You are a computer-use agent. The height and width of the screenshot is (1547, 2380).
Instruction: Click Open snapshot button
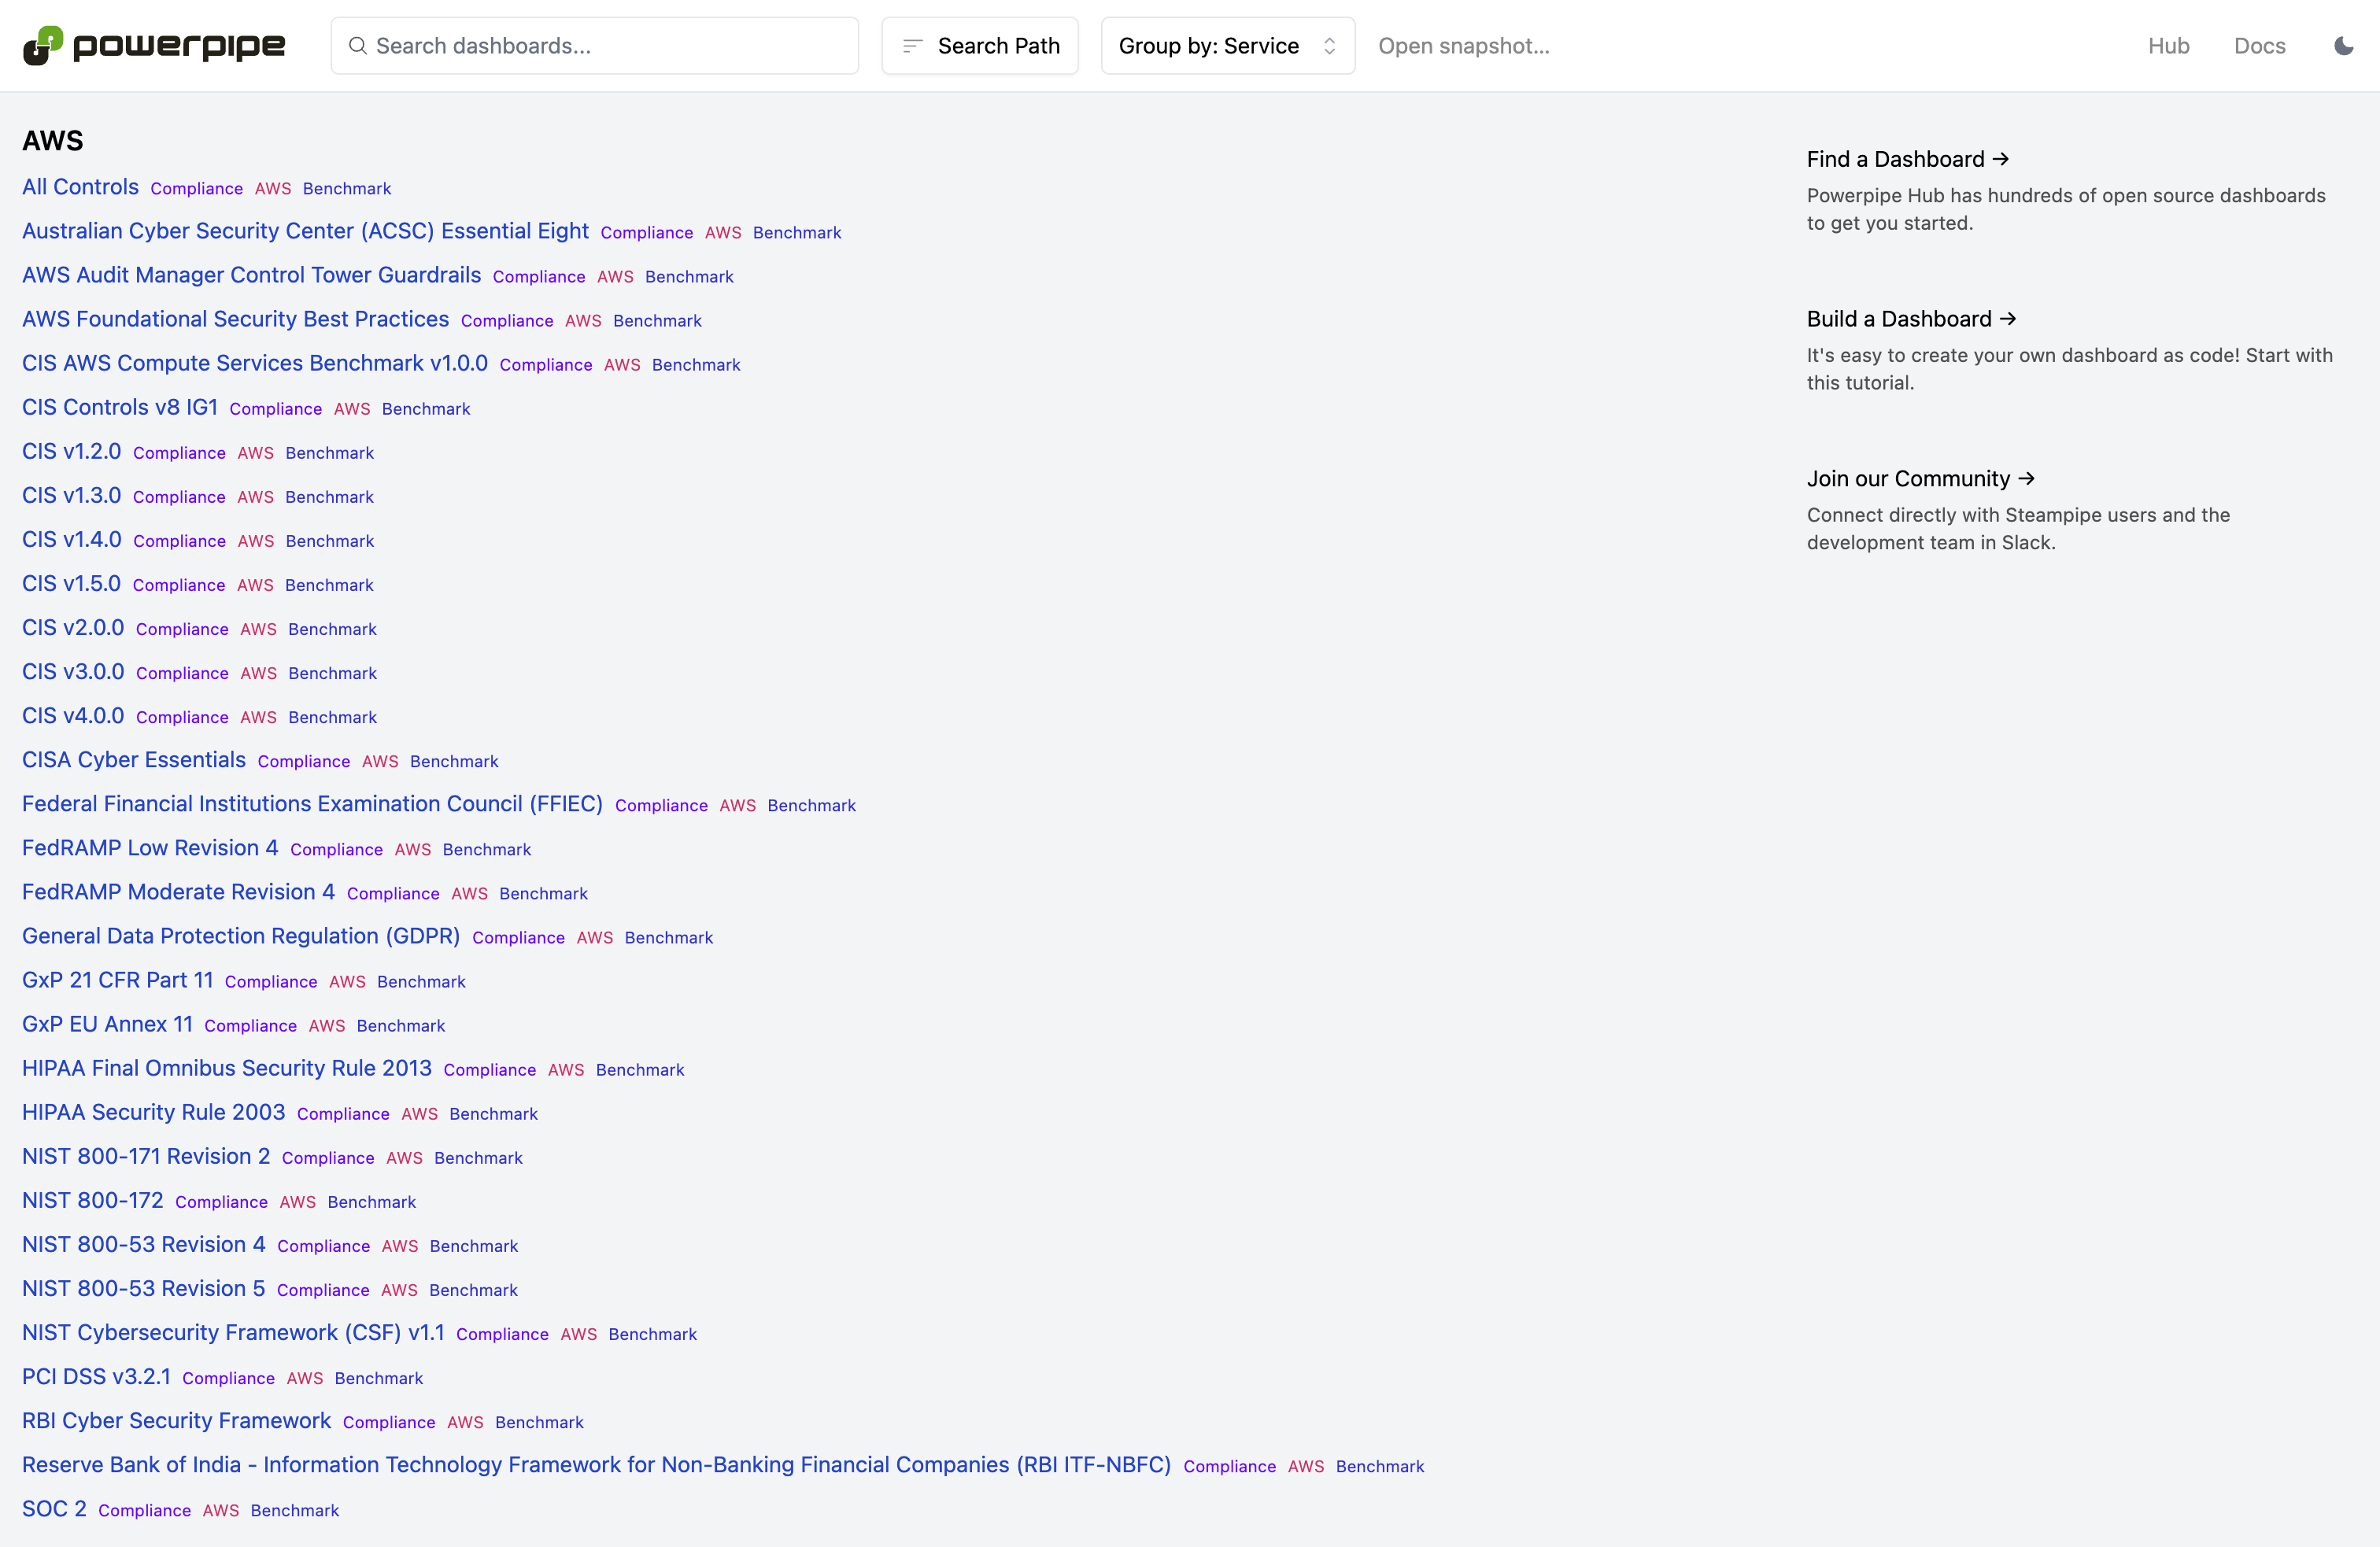coord(1463,46)
